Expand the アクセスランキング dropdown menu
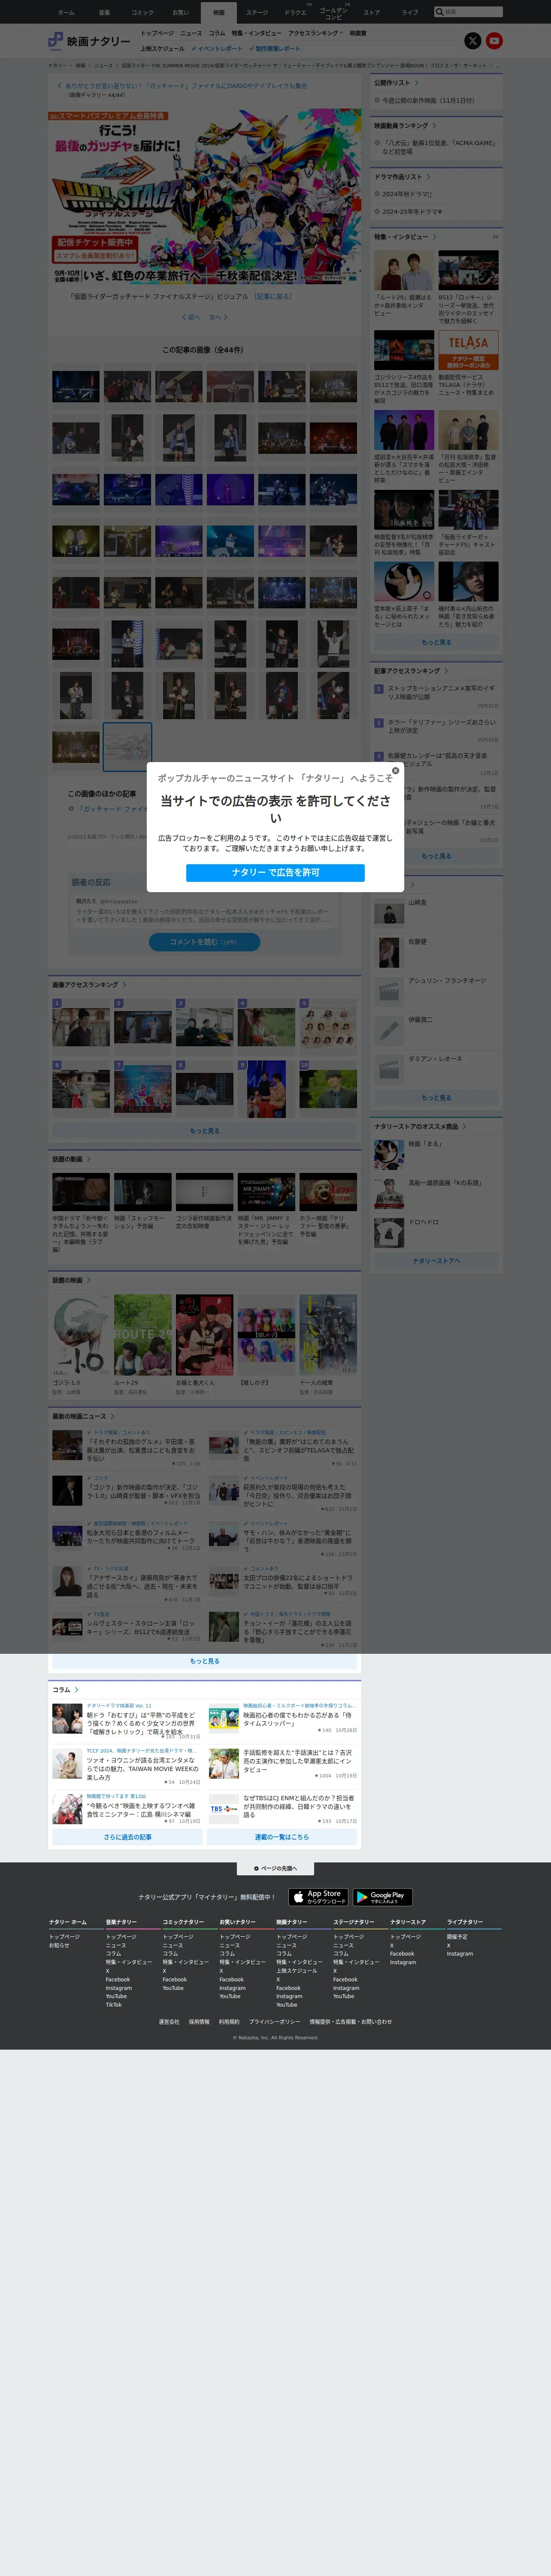The height and width of the screenshot is (2576, 551). [x=315, y=33]
